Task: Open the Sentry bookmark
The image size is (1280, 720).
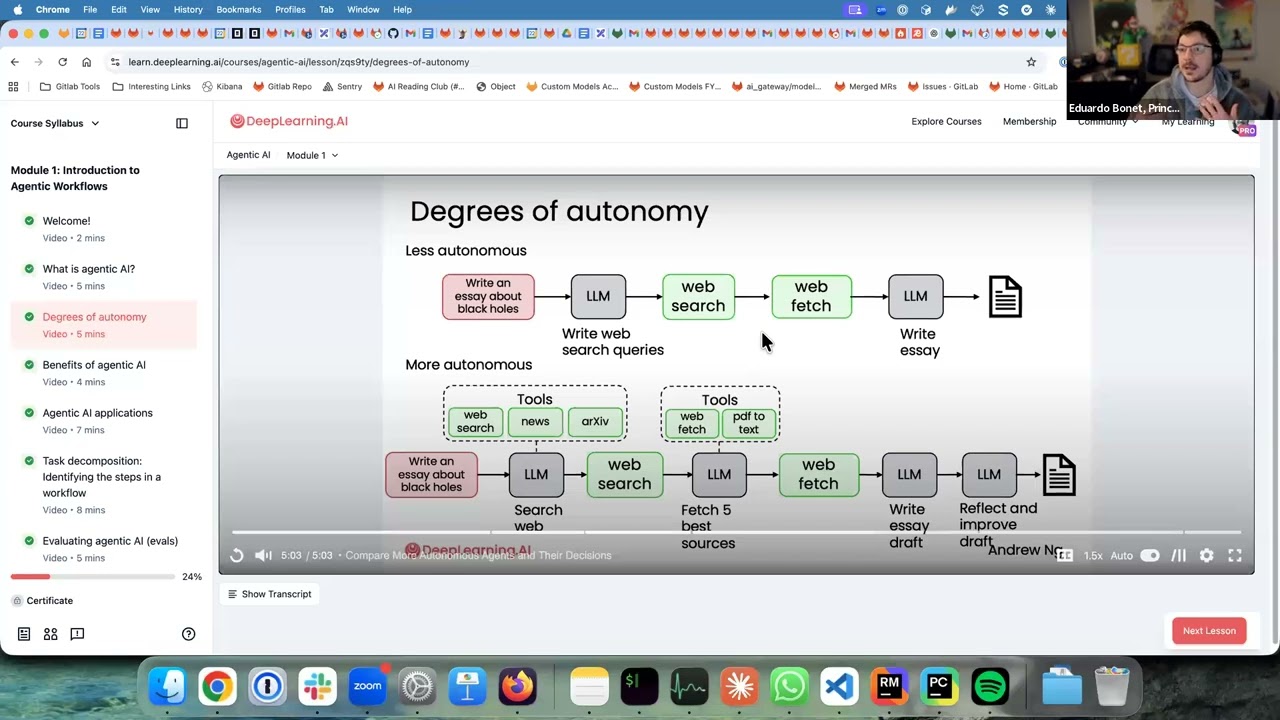Action: point(342,87)
